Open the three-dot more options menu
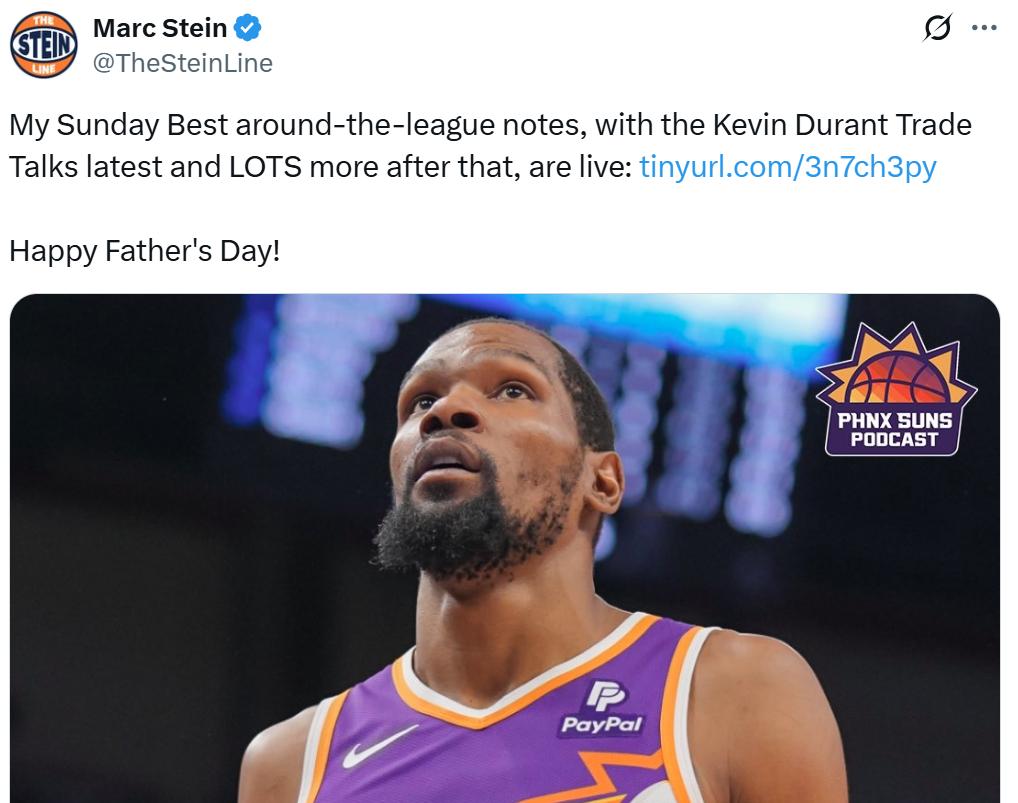The image size is (1018, 803). pyautogui.click(x=984, y=28)
